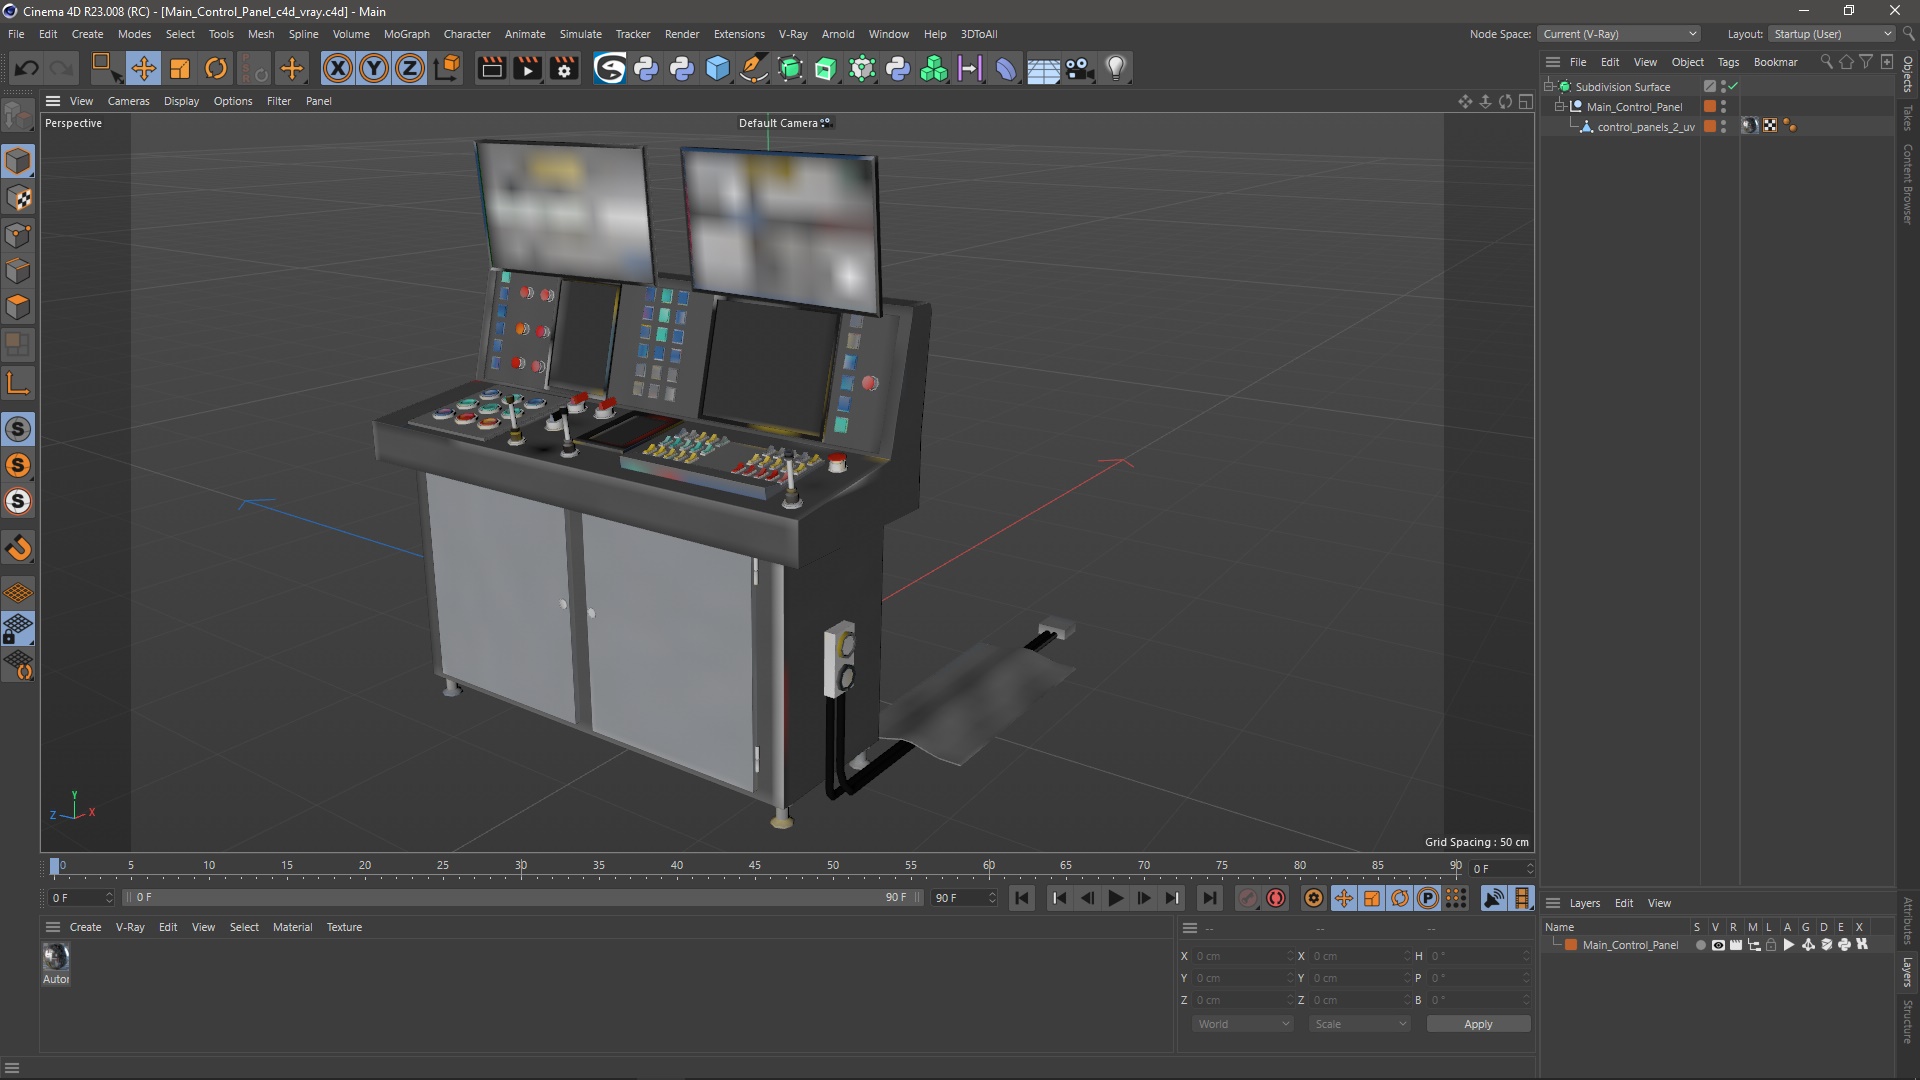Toggle visibility eye for Main_Control_Panel layer
Screen dimensions: 1920x1080
point(1718,945)
